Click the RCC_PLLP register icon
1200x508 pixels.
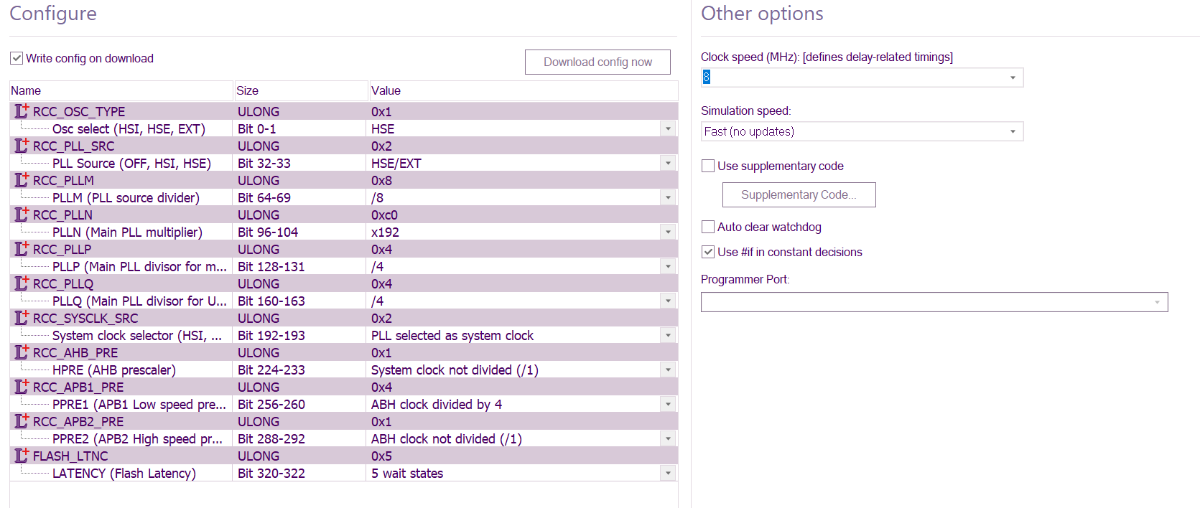(21, 249)
